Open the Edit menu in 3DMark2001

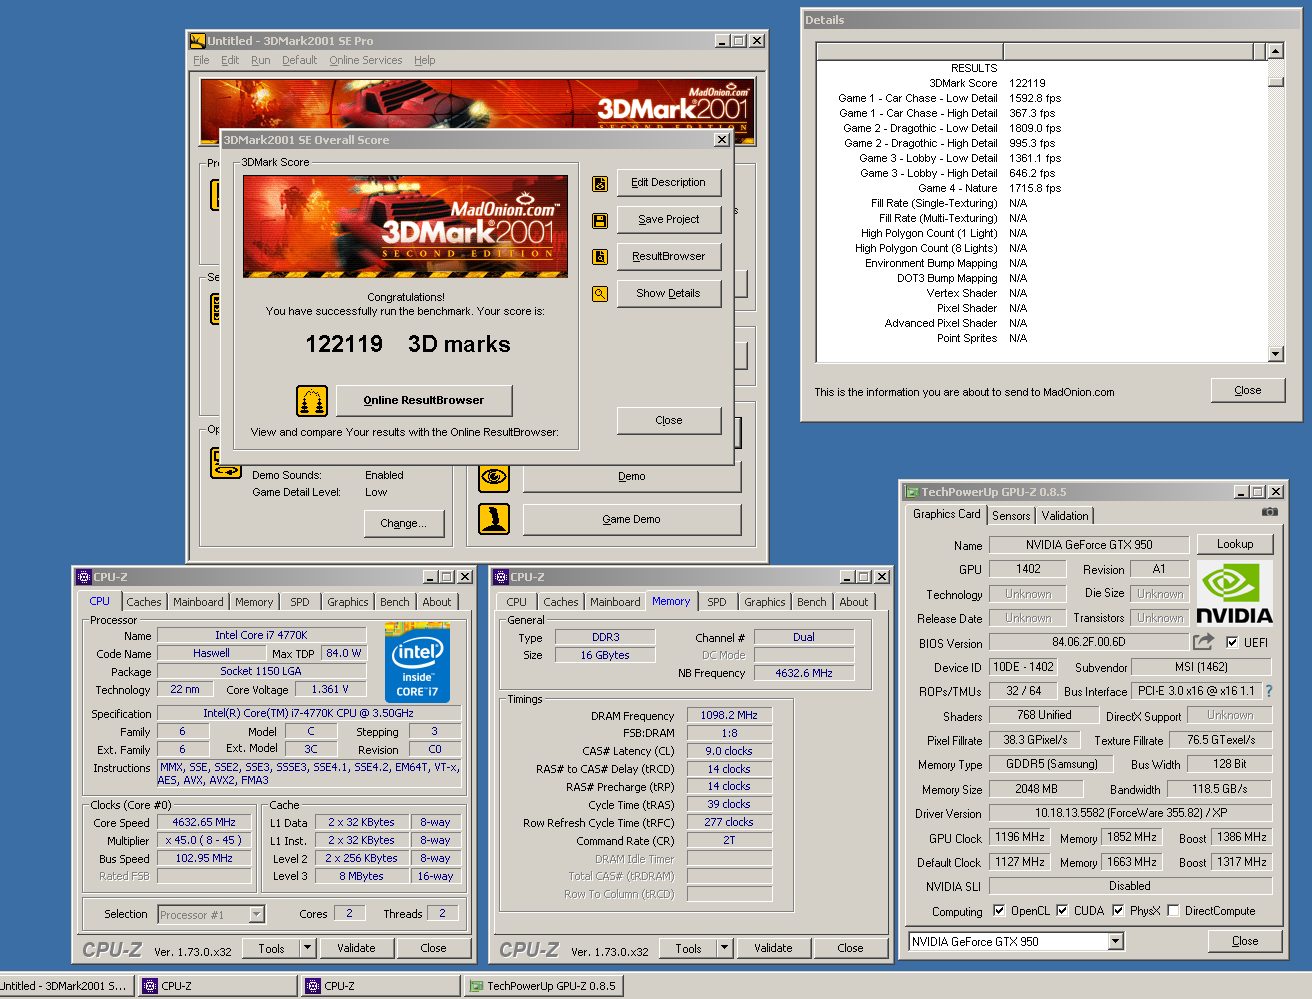pos(230,60)
